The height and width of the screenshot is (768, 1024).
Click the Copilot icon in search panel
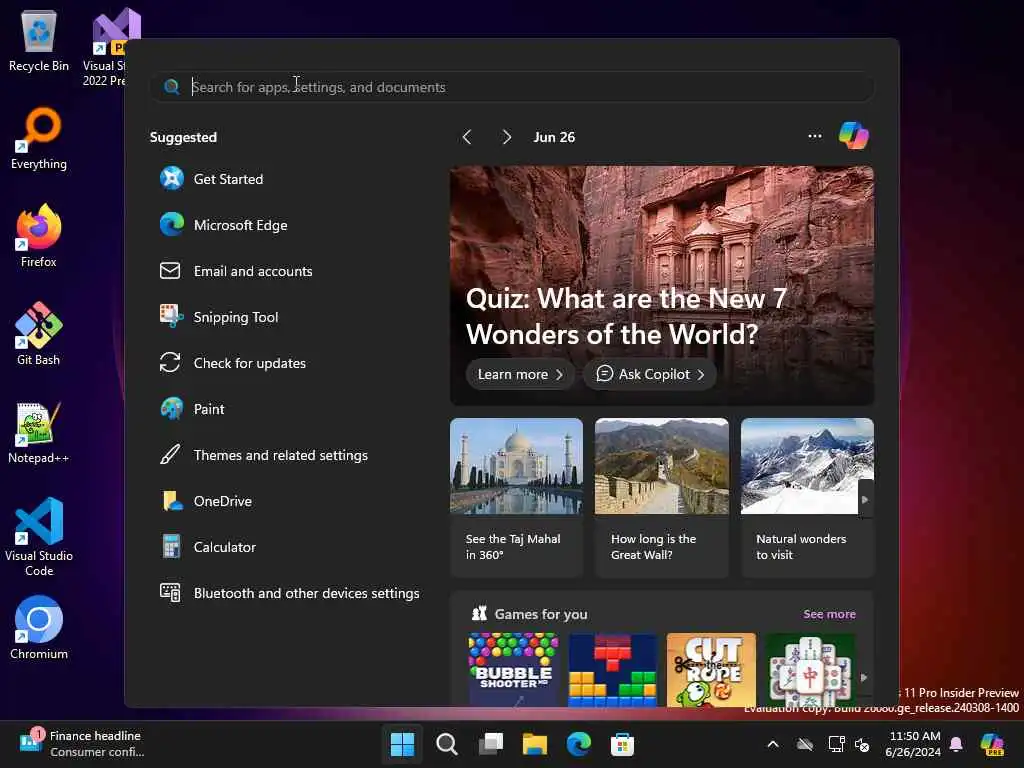[x=854, y=136]
